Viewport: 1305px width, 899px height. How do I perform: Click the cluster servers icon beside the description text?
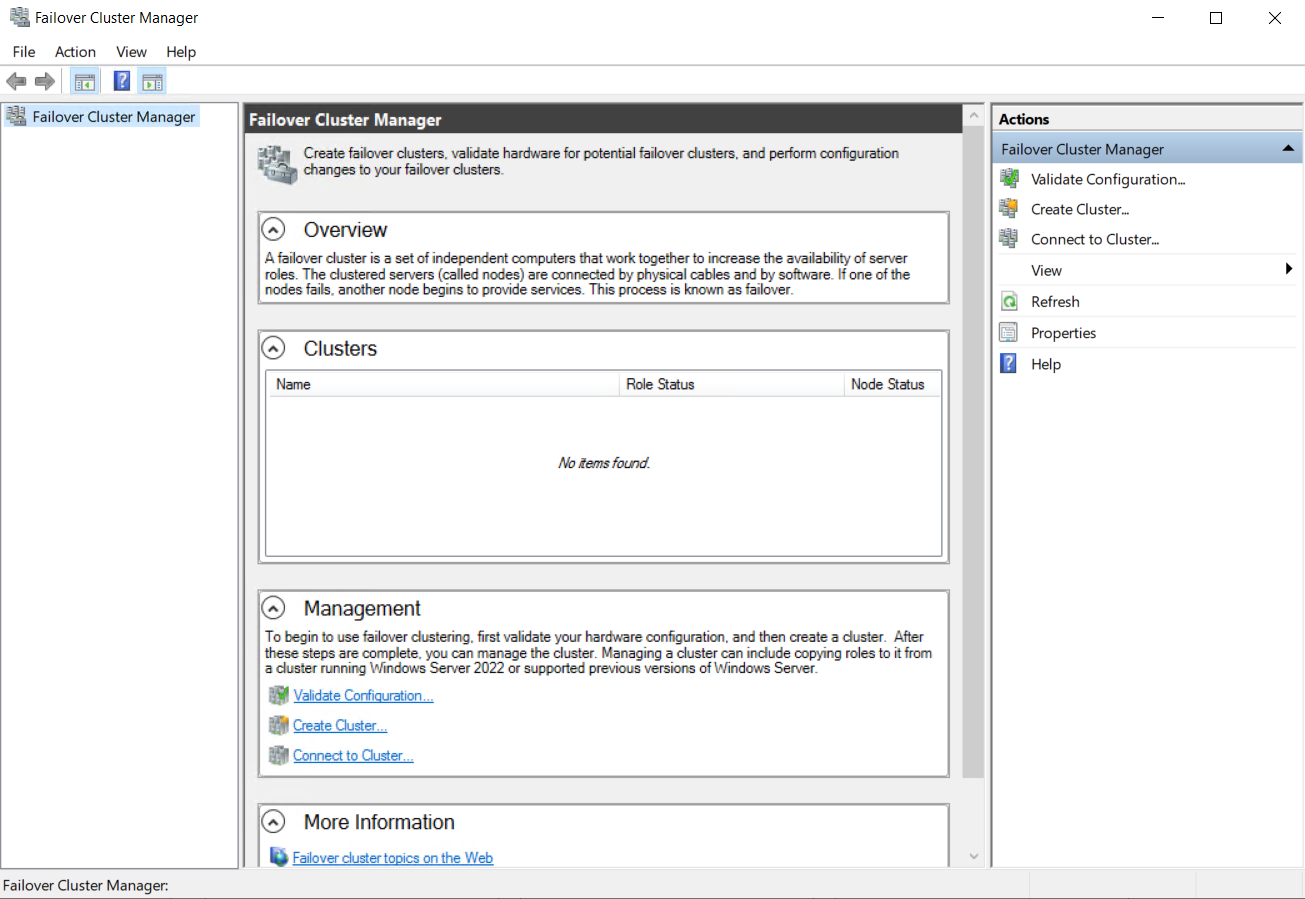(x=277, y=164)
